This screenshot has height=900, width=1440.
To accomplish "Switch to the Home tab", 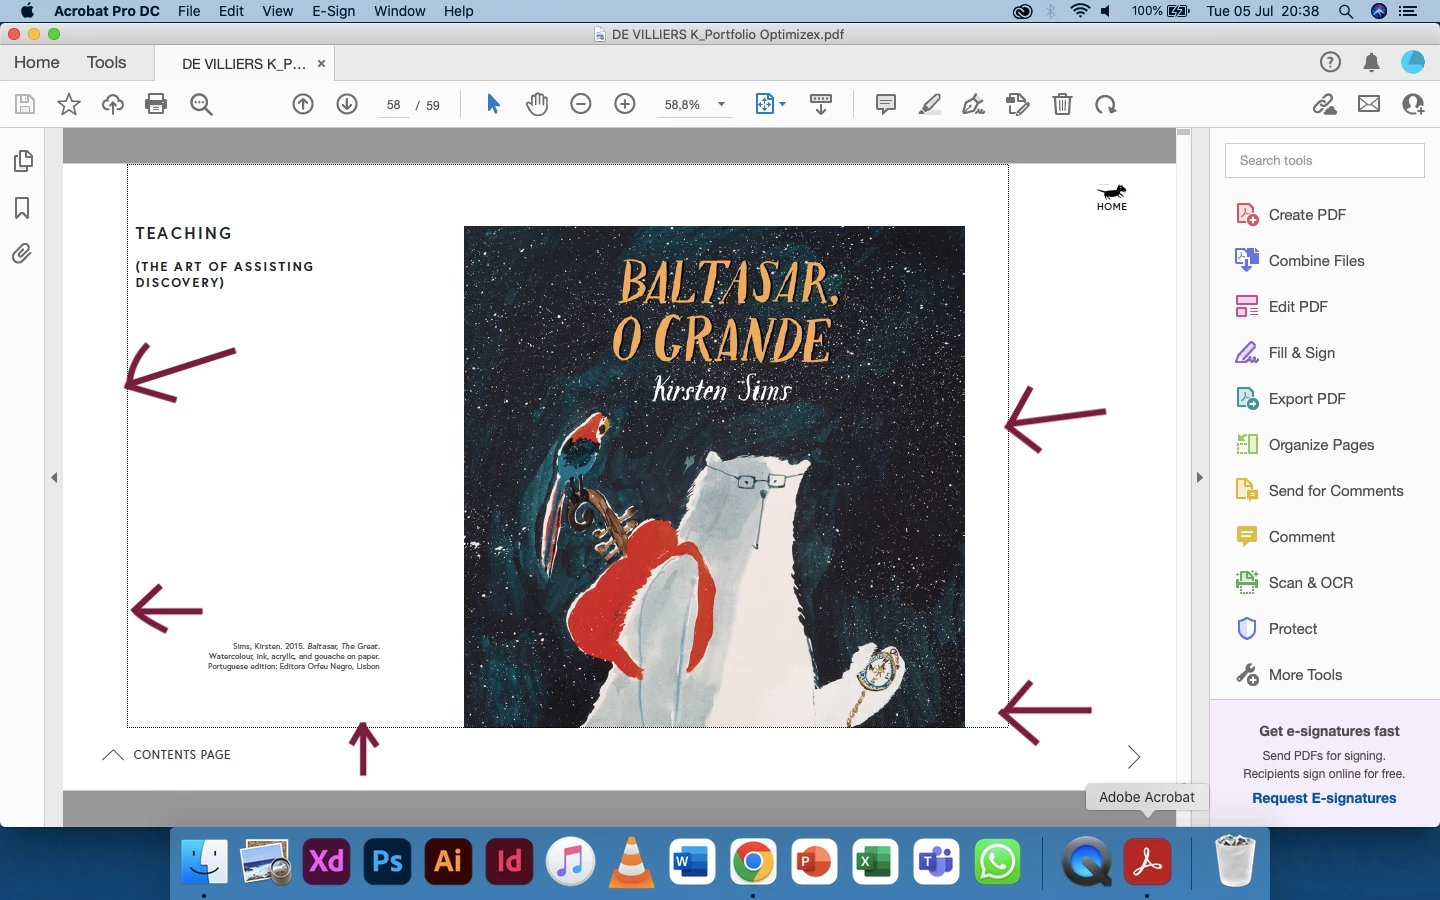I will click(37, 62).
